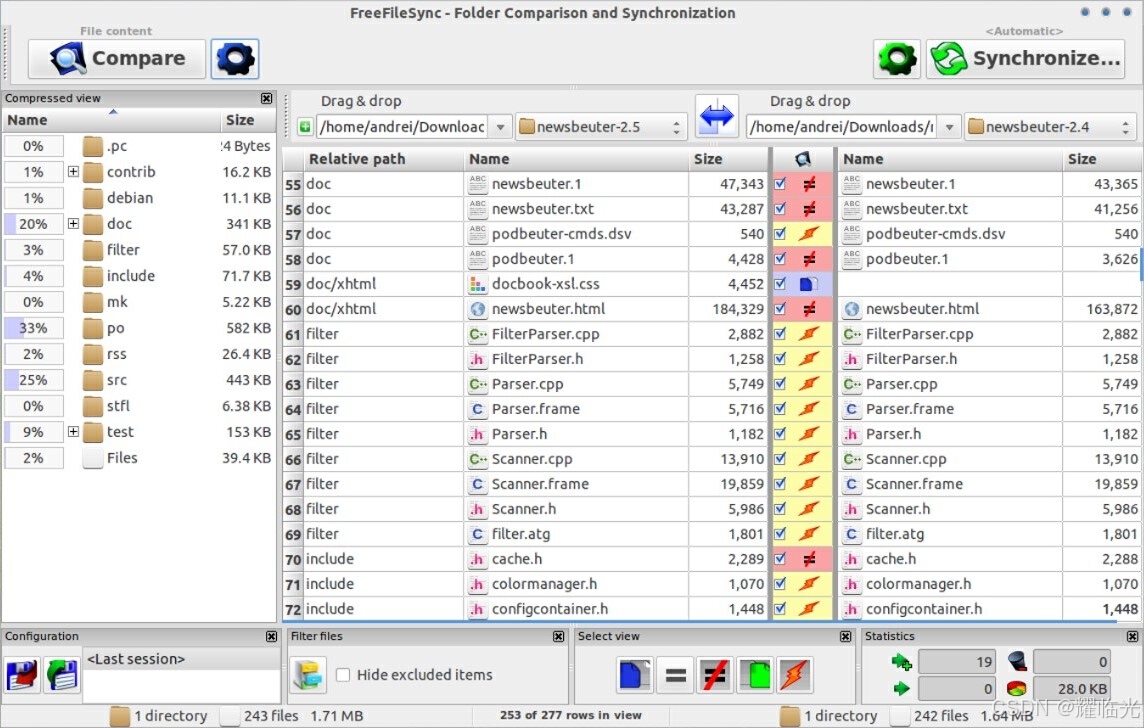This screenshot has height=728, width=1144.
Task: Sort by left Name column header
Action: 576,159
